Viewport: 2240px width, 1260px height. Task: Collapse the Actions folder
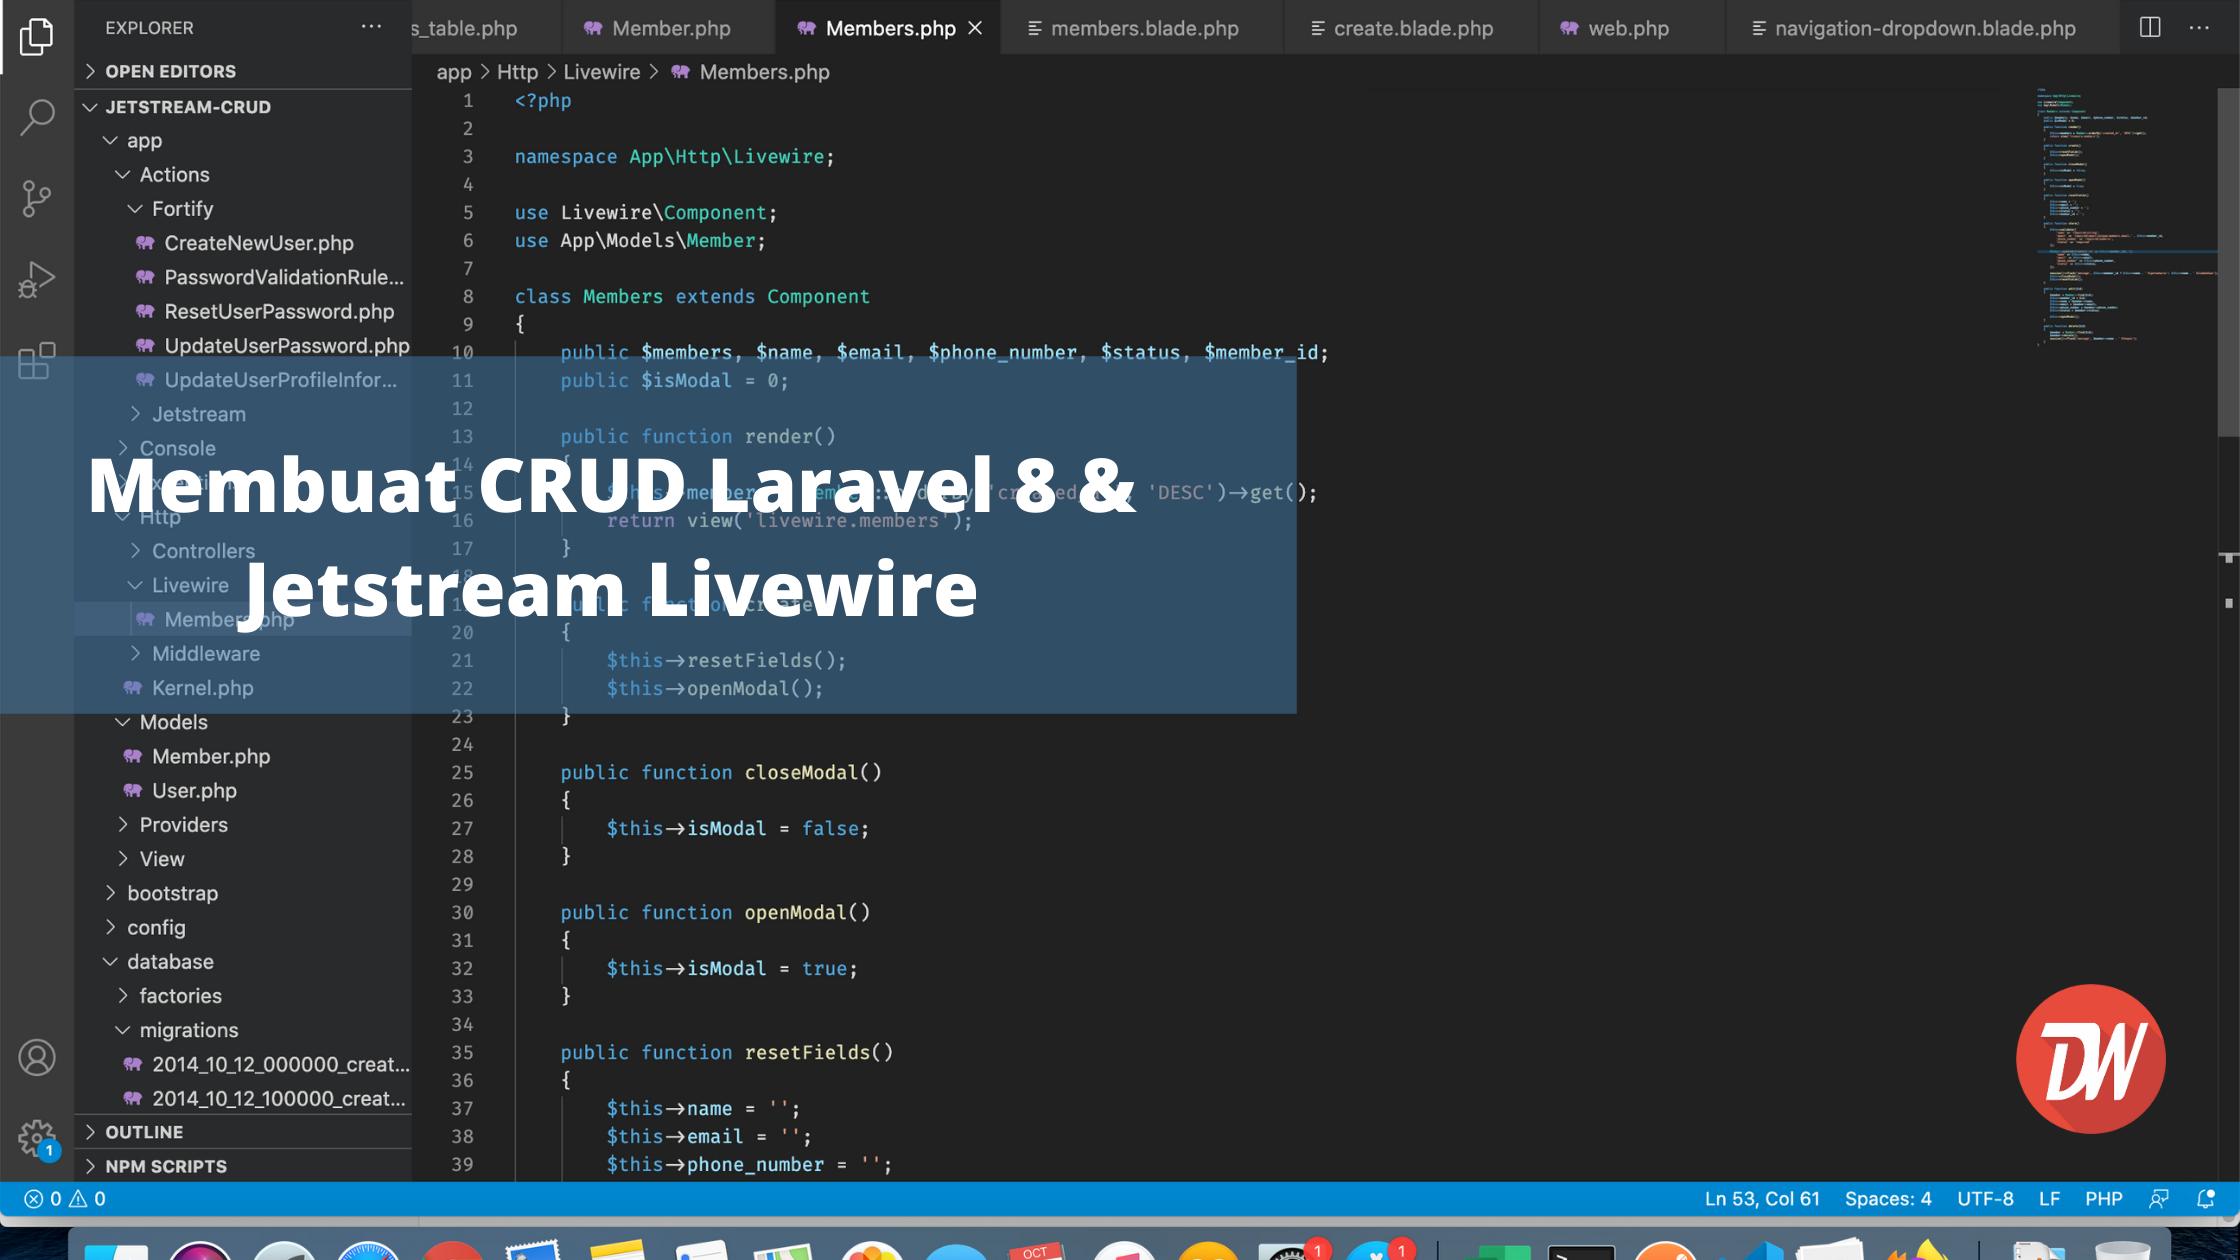[x=243, y=174]
